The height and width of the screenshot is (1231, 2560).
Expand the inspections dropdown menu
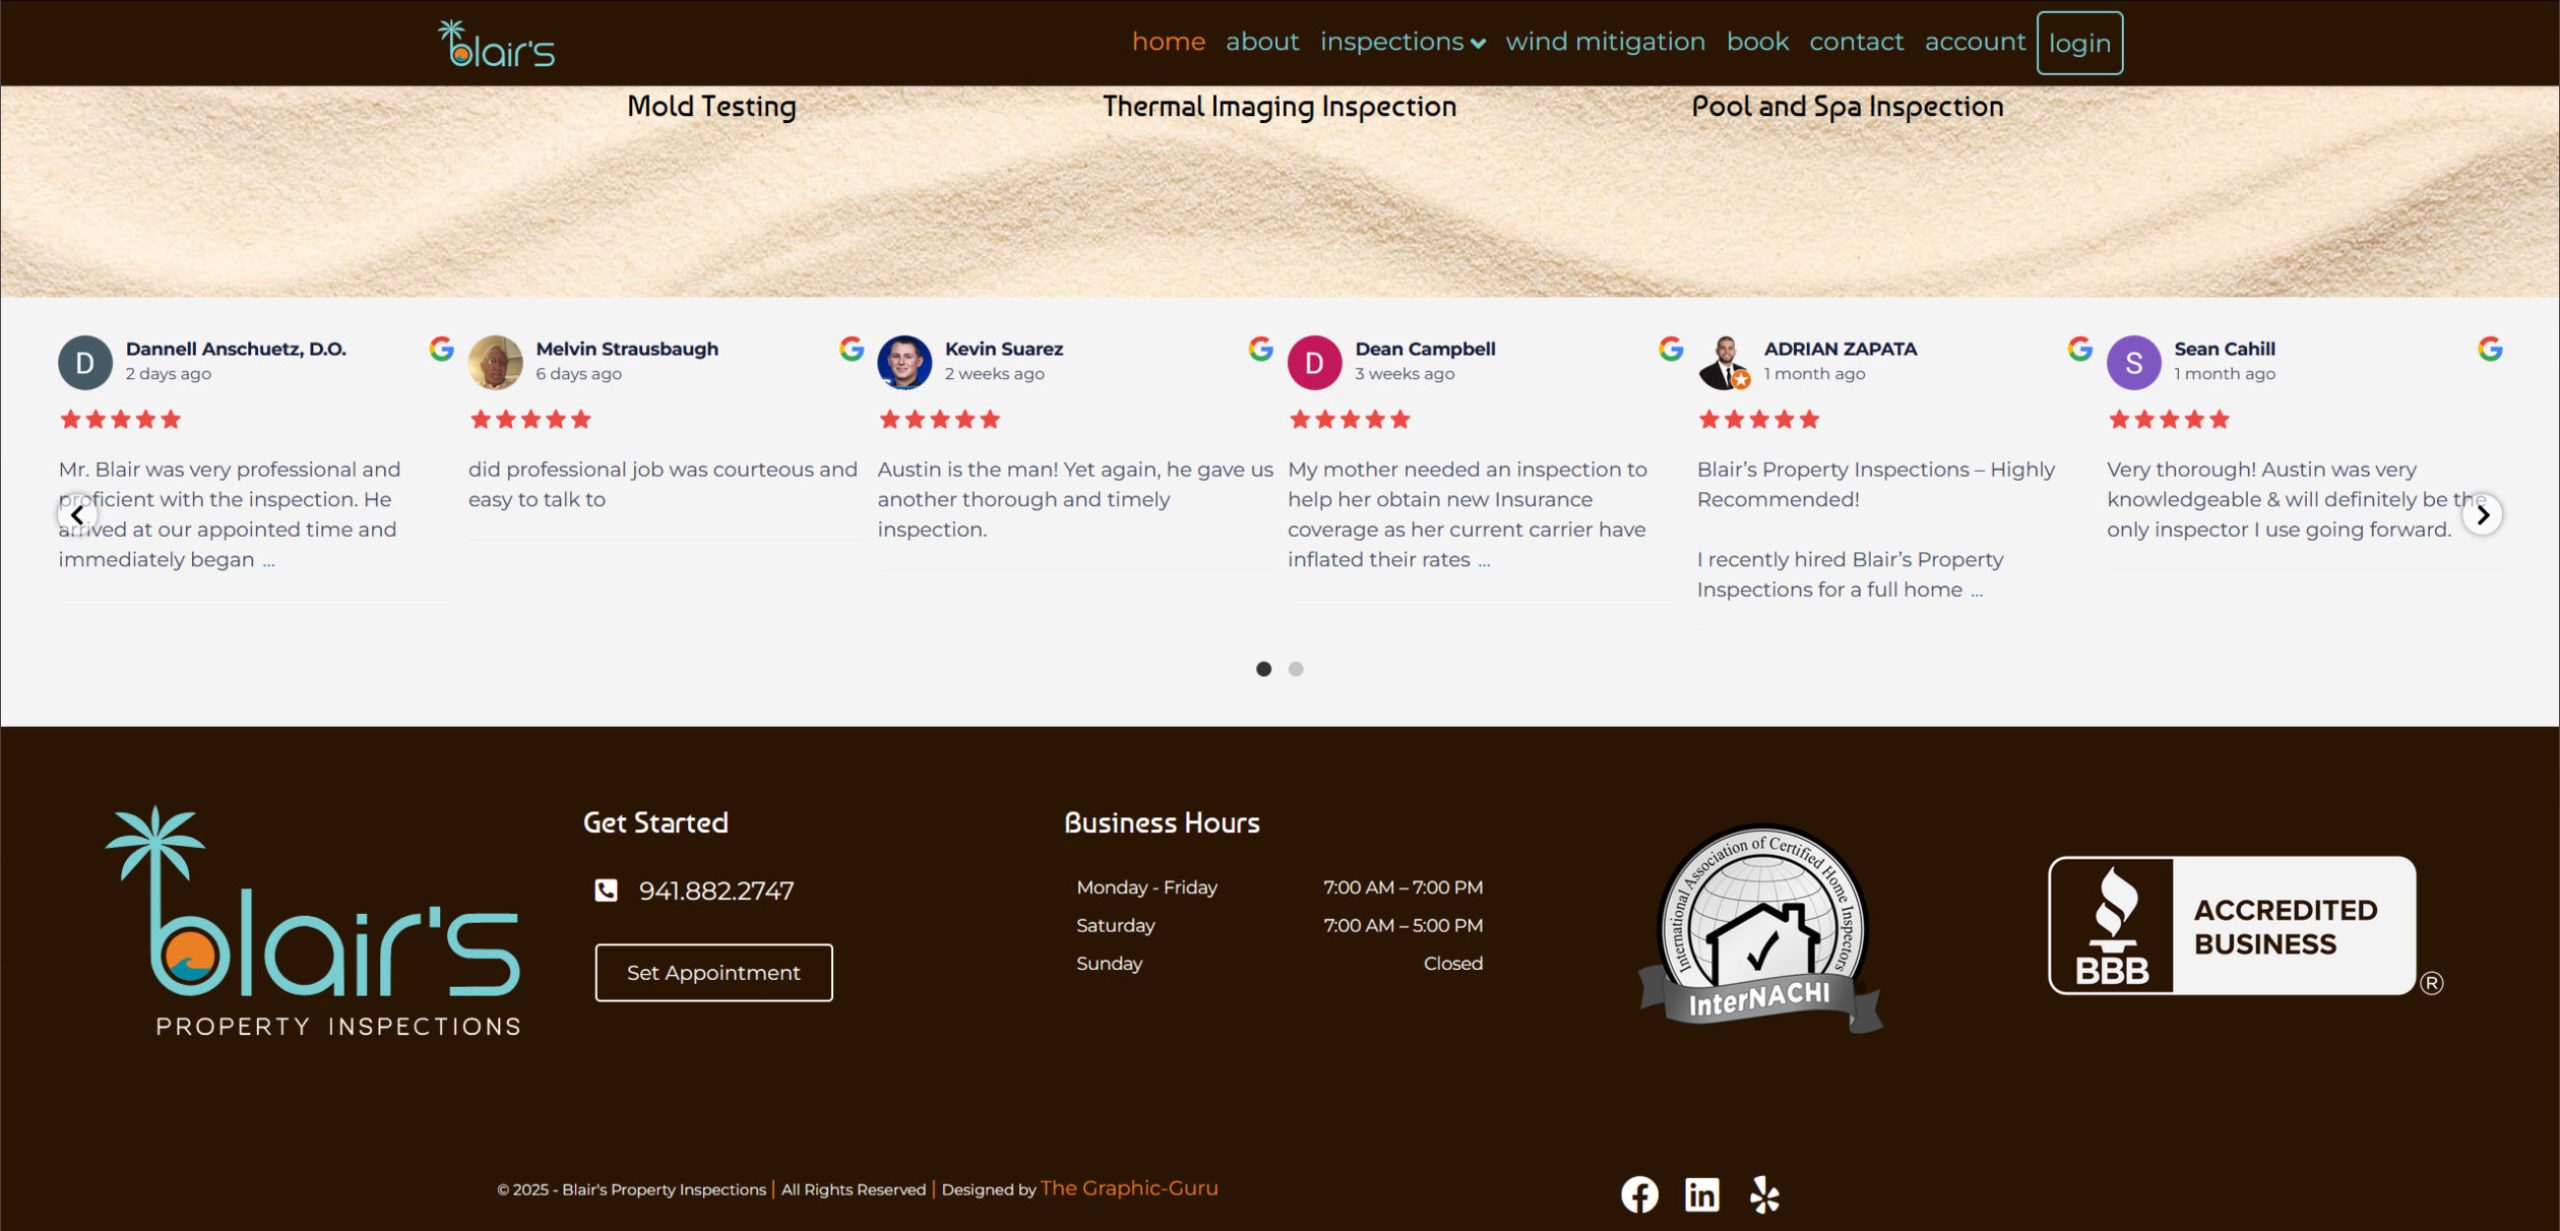click(1402, 42)
